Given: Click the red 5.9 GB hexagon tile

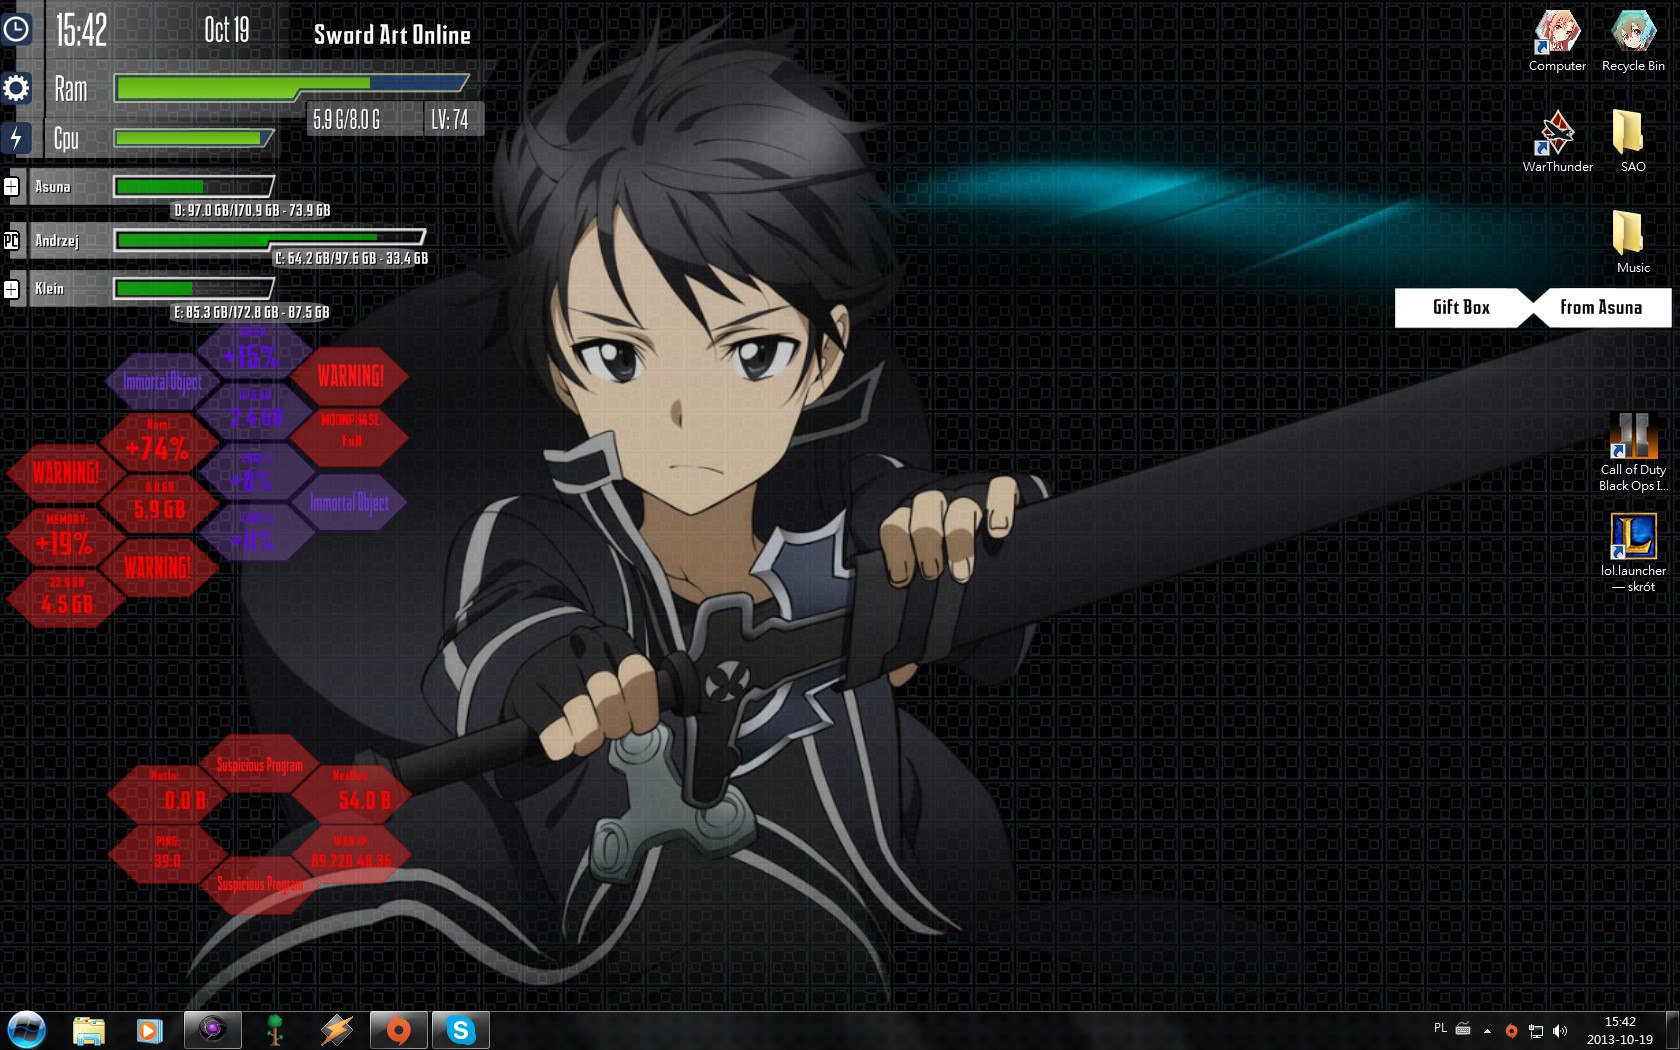Looking at the screenshot, I should click(x=159, y=503).
